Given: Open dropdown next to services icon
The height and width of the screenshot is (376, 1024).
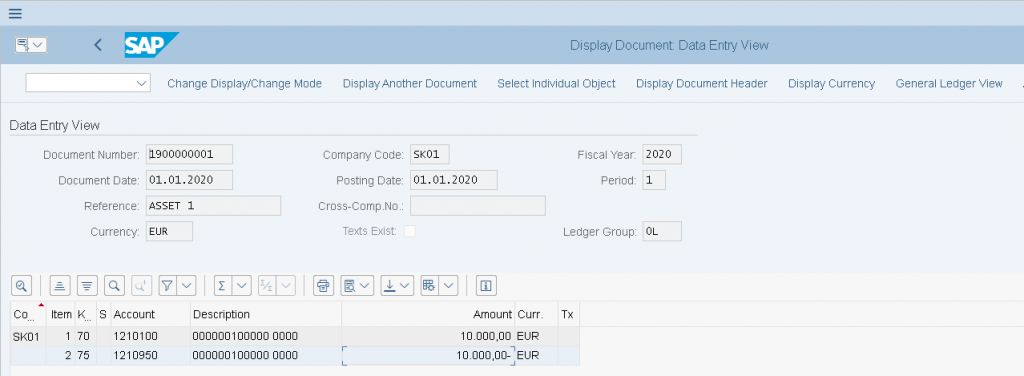Looking at the screenshot, I should tap(38, 45).
